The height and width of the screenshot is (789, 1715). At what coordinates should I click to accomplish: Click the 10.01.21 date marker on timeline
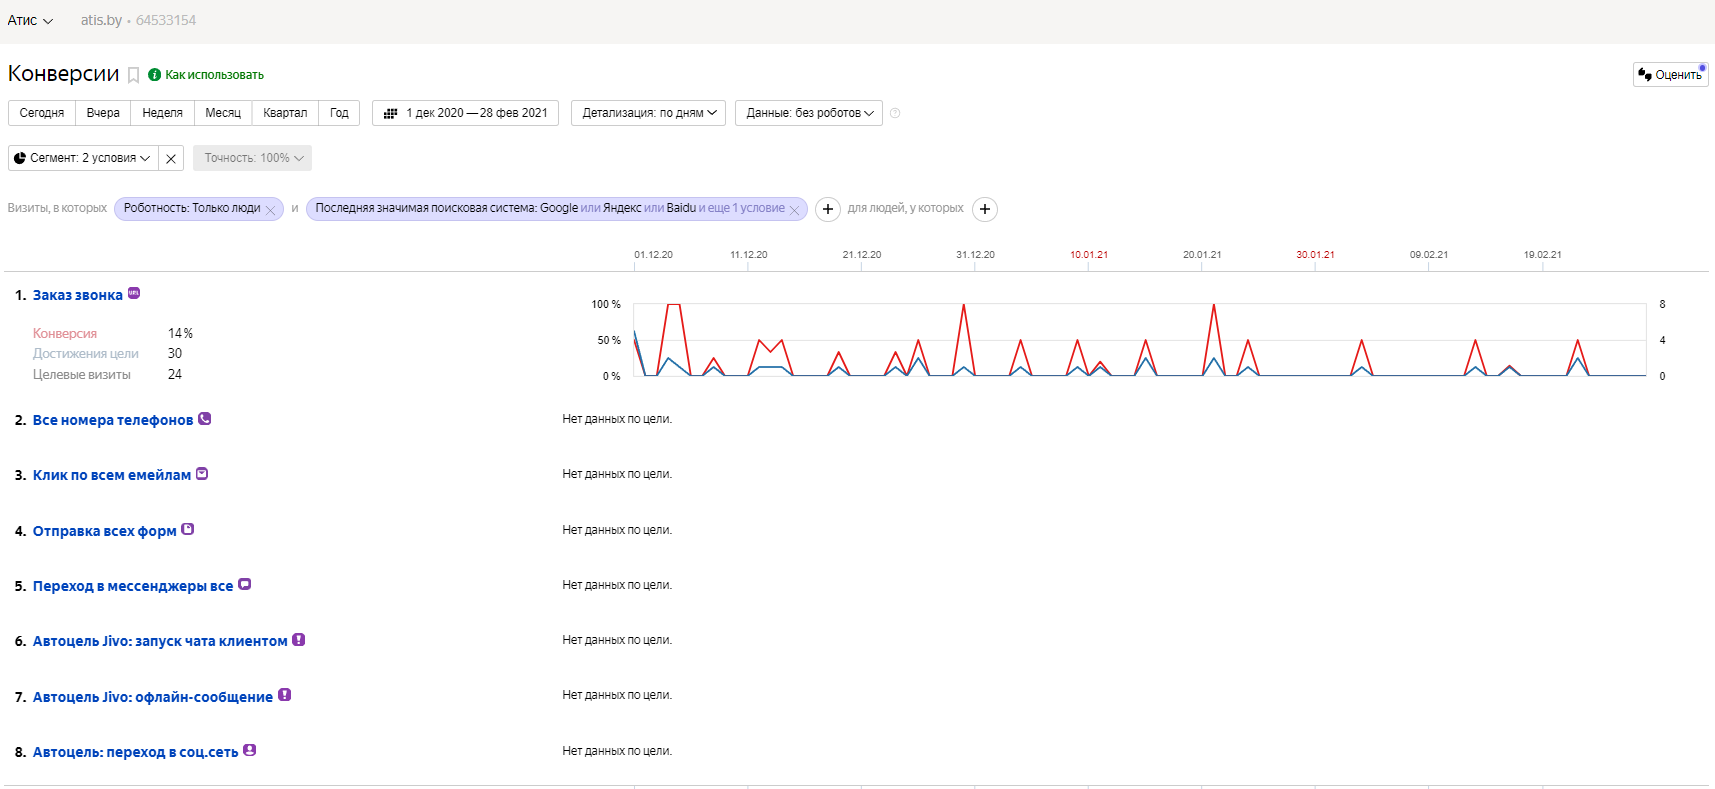pos(1089,255)
